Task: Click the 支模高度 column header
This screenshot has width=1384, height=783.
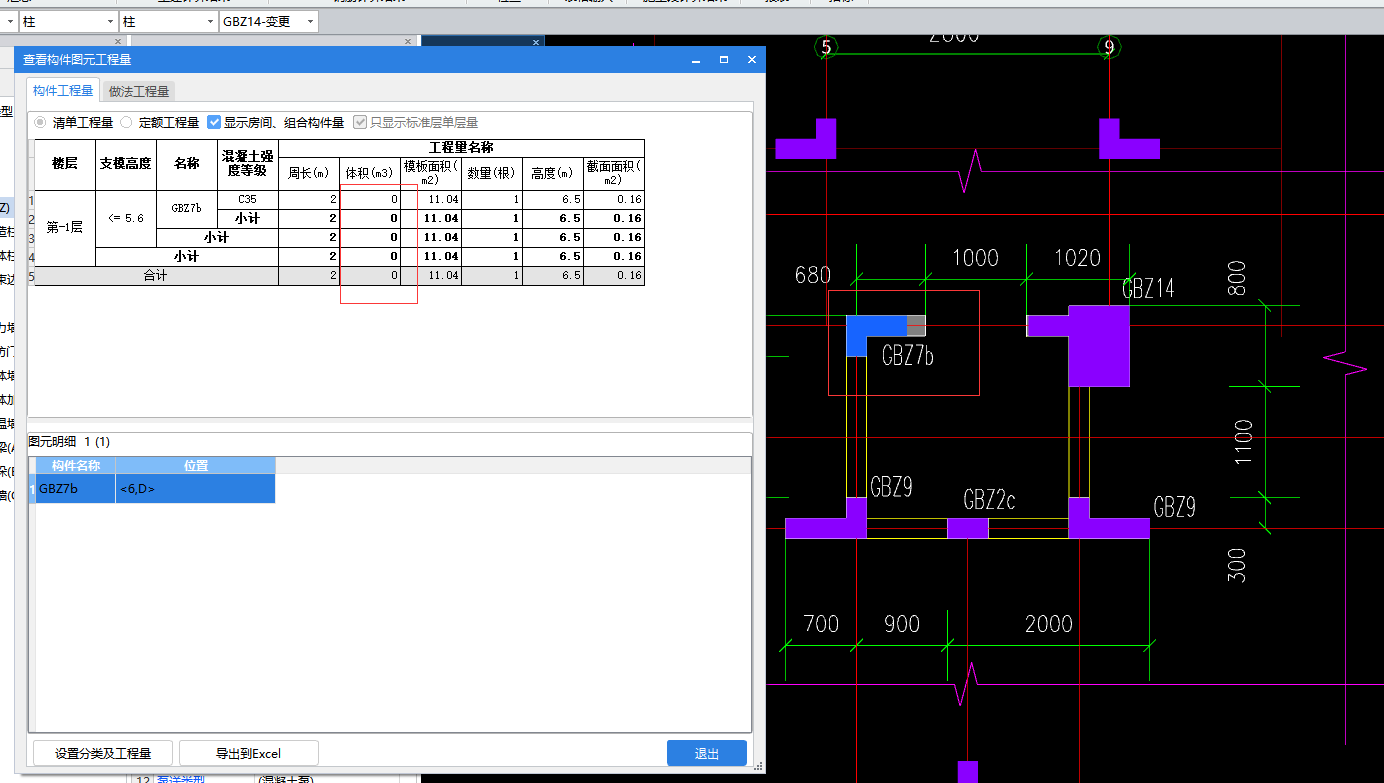Action: [x=126, y=164]
